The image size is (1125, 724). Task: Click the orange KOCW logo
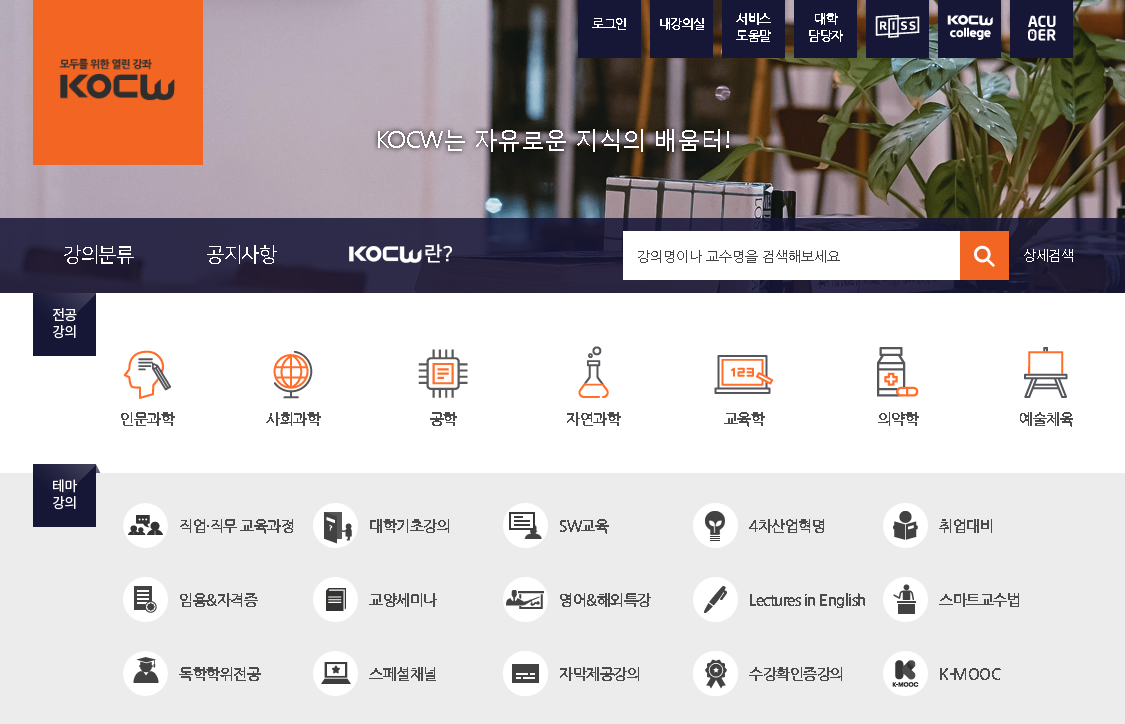coord(118,82)
